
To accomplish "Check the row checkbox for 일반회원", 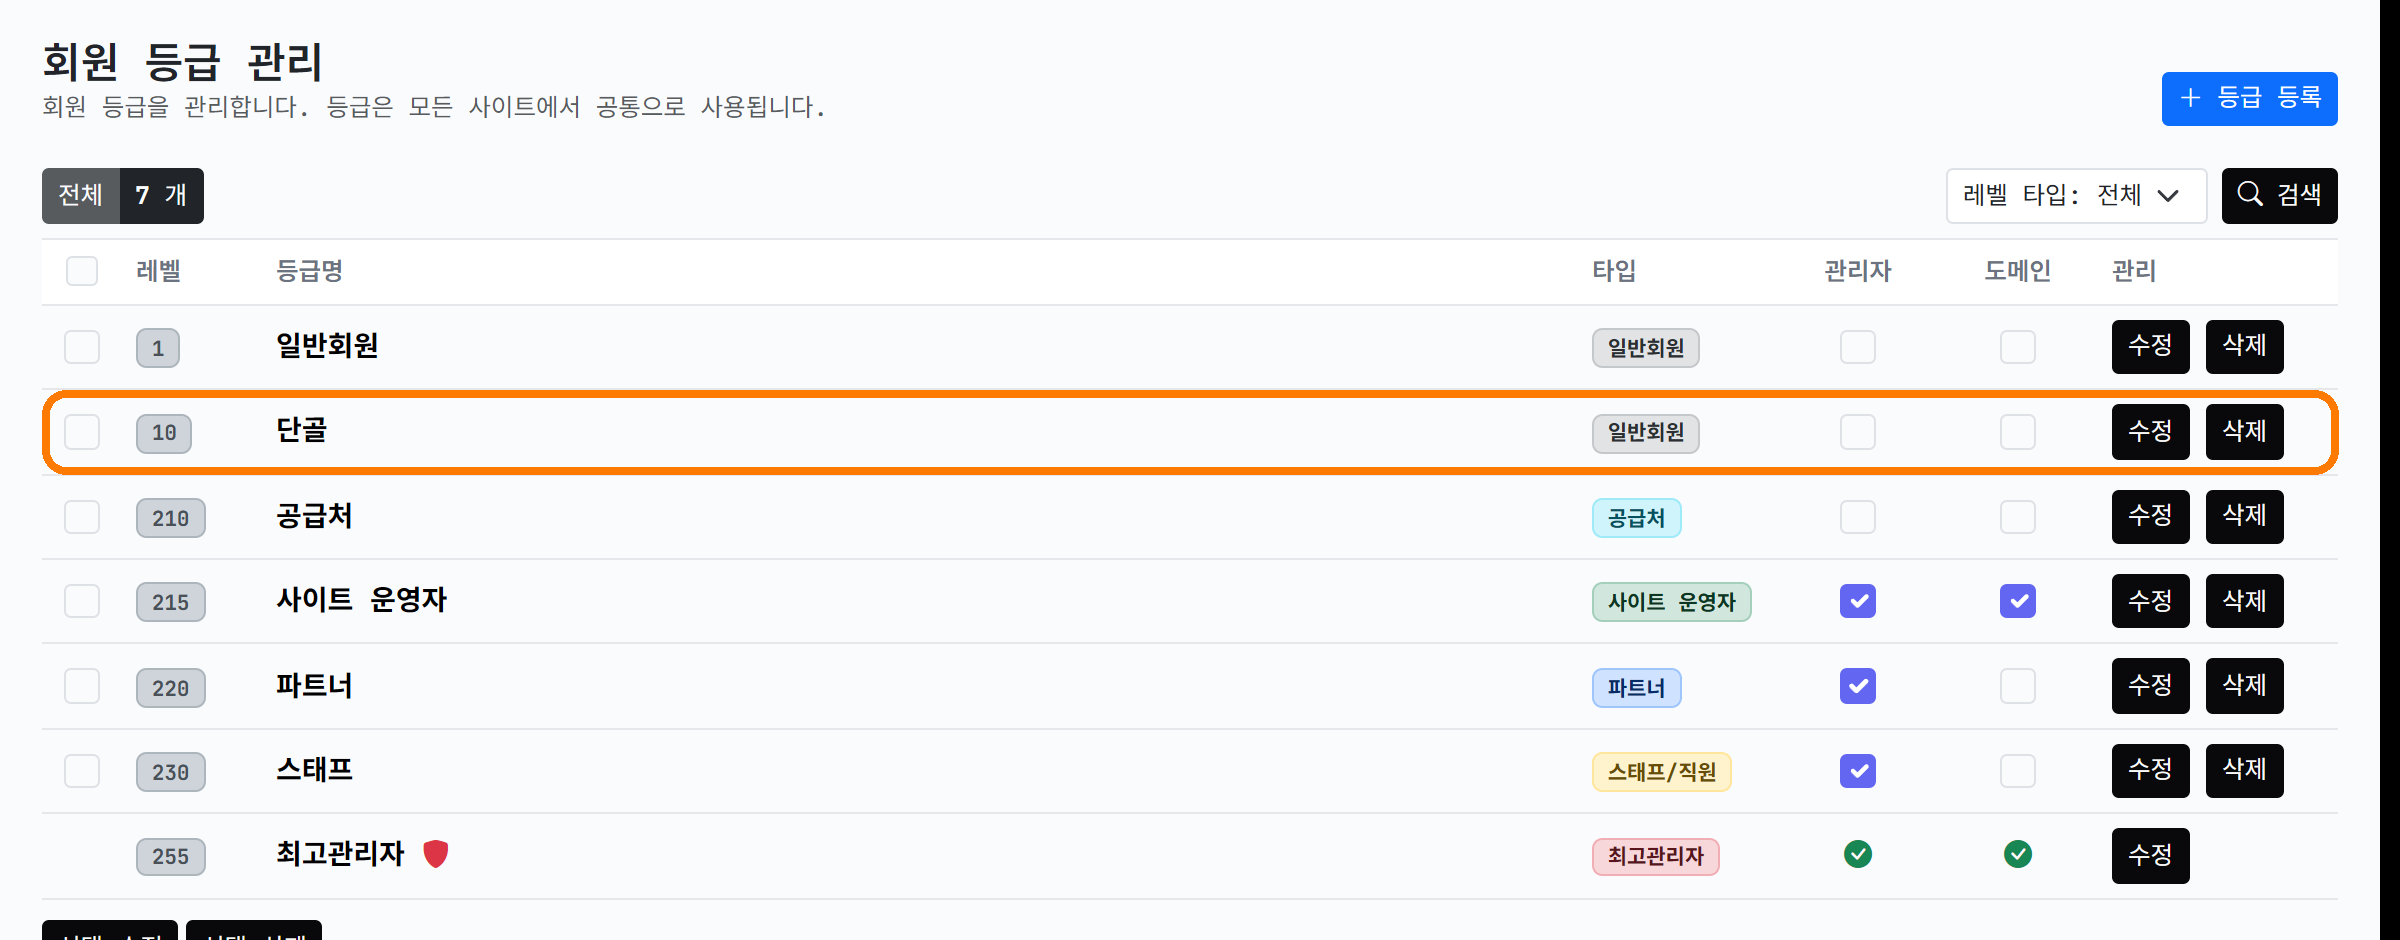I will [x=82, y=347].
